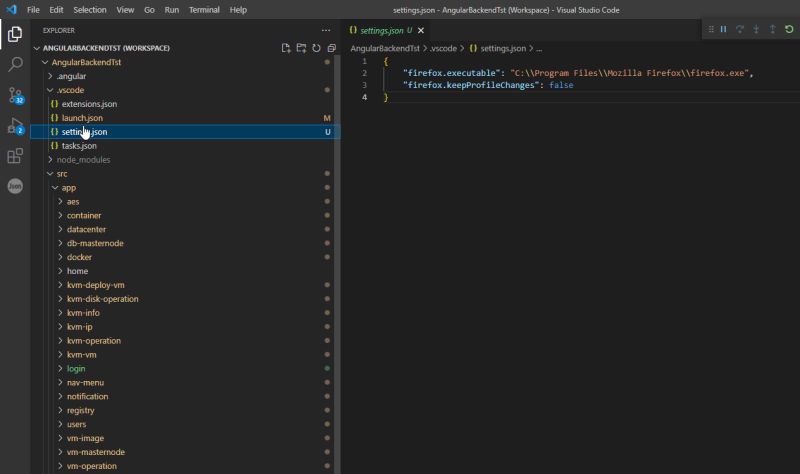This screenshot has width=800, height=474.
Task: Create a new folder in workspace
Action: pos(301,48)
